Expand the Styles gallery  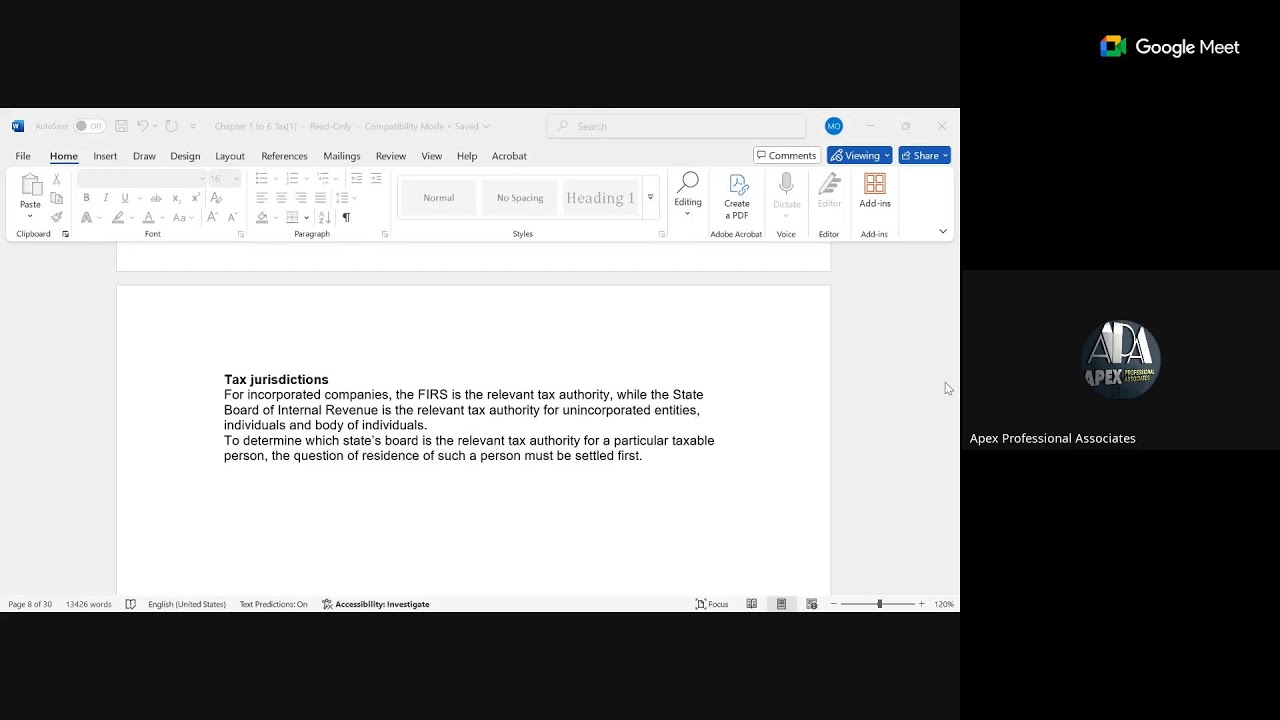pos(650,198)
